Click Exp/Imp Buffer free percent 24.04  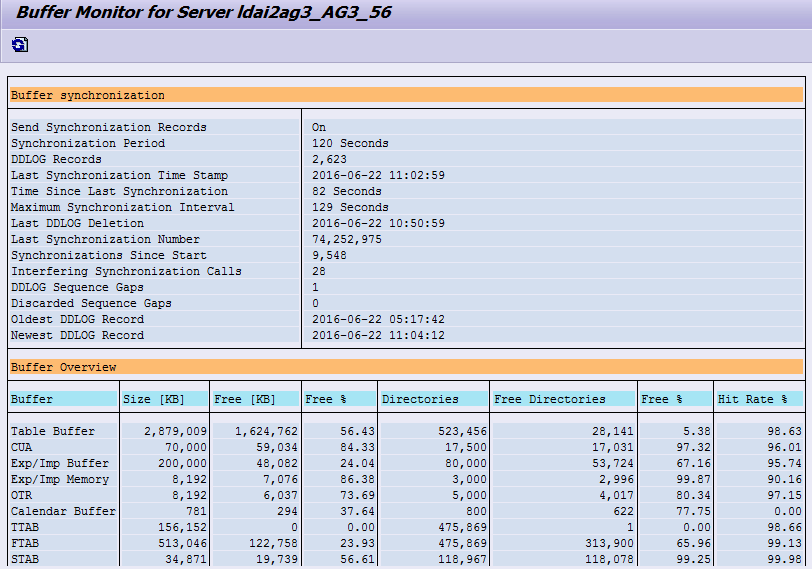(357, 464)
